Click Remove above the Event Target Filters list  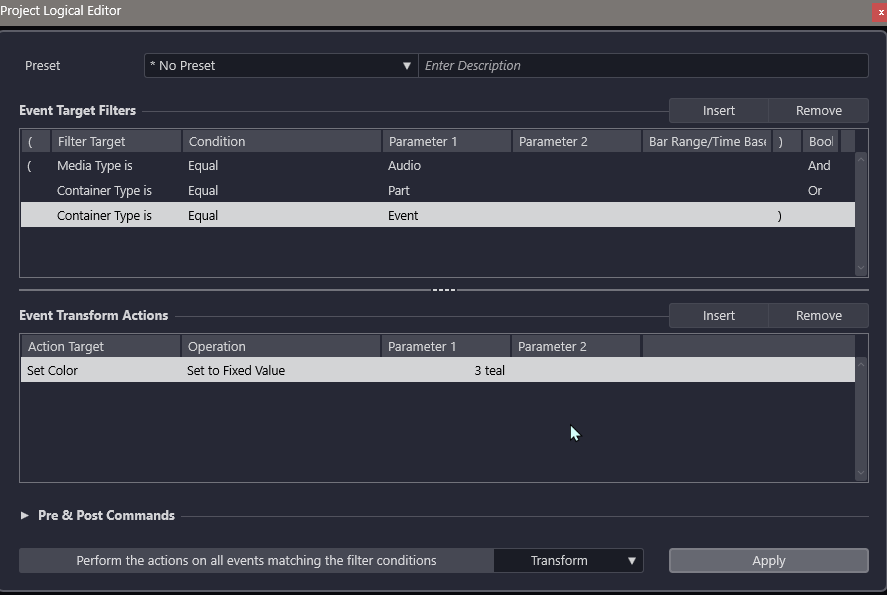[x=818, y=110]
